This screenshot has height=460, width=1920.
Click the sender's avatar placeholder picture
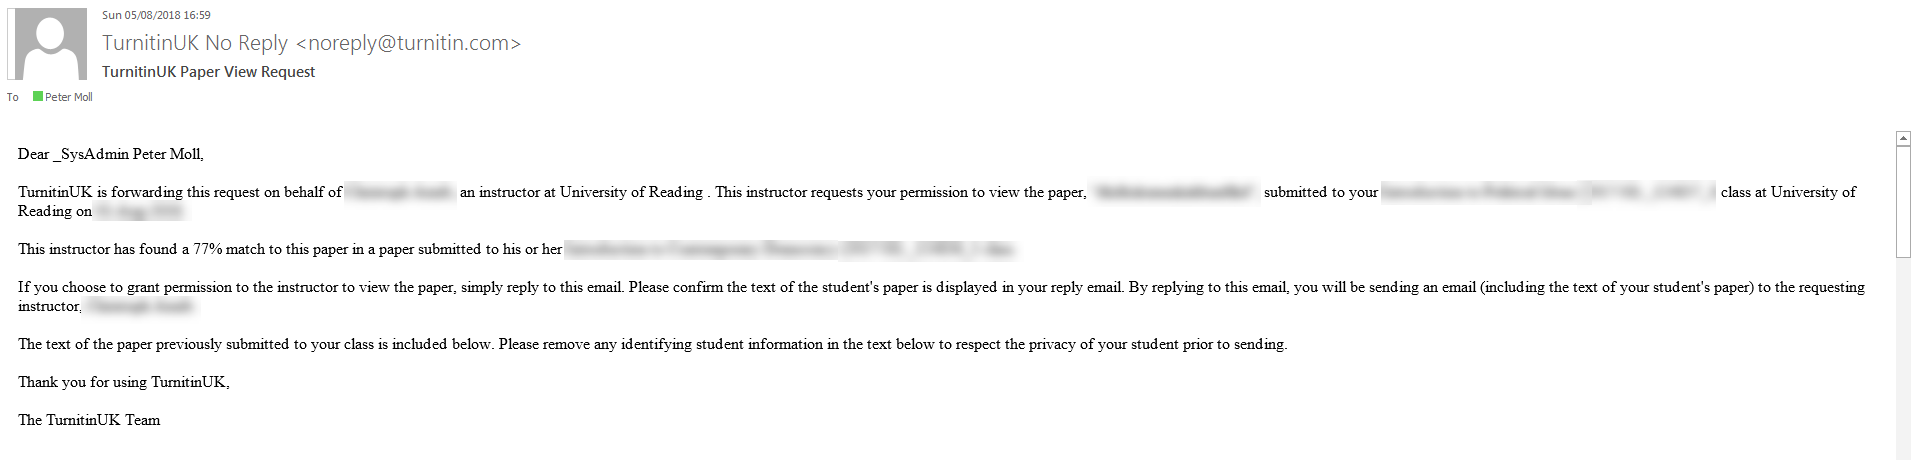coord(47,44)
